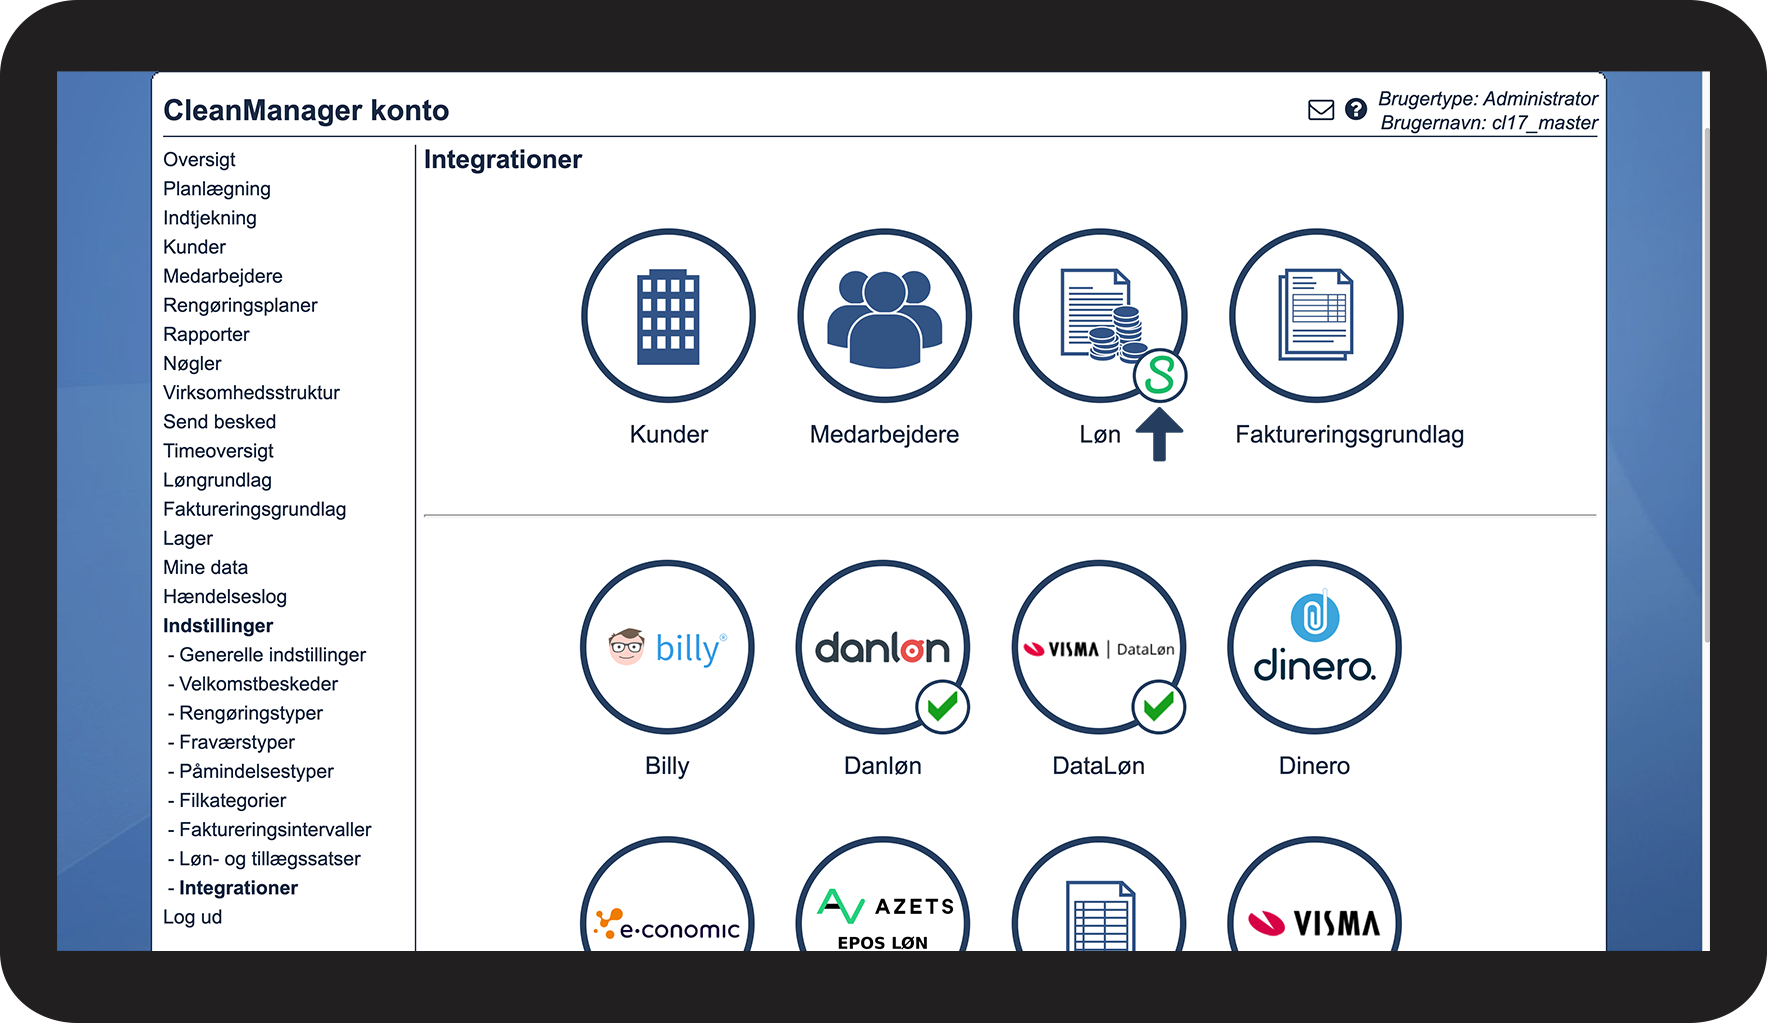Open the Faktureringsgrundlag sidebar menu entry
Image resolution: width=1767 pixels, height=1023 pixels.
(254, 509)
